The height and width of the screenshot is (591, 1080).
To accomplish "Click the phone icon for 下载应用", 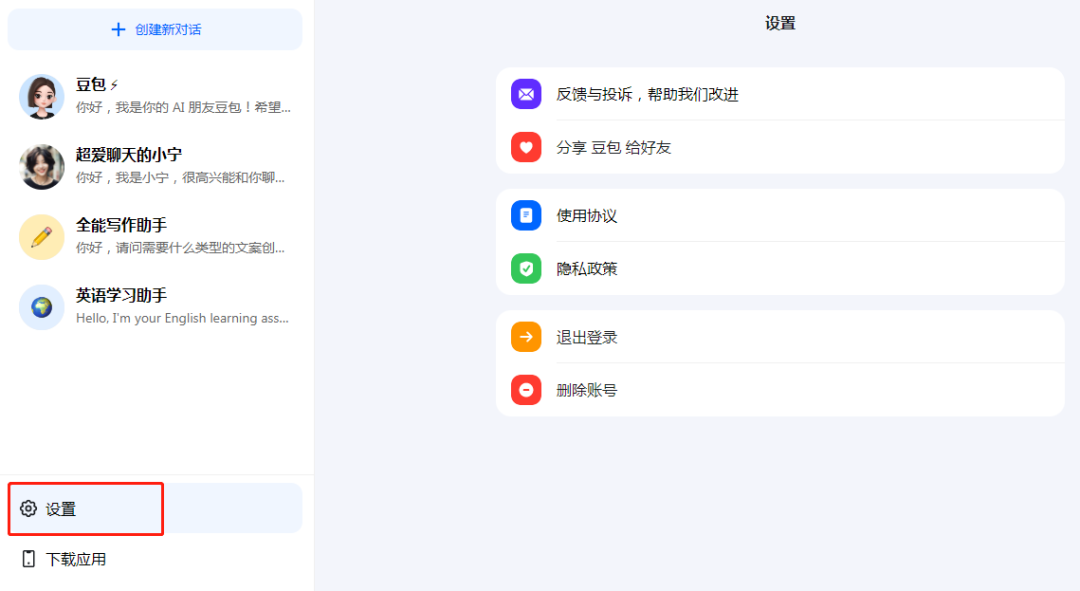I will 28,559.
